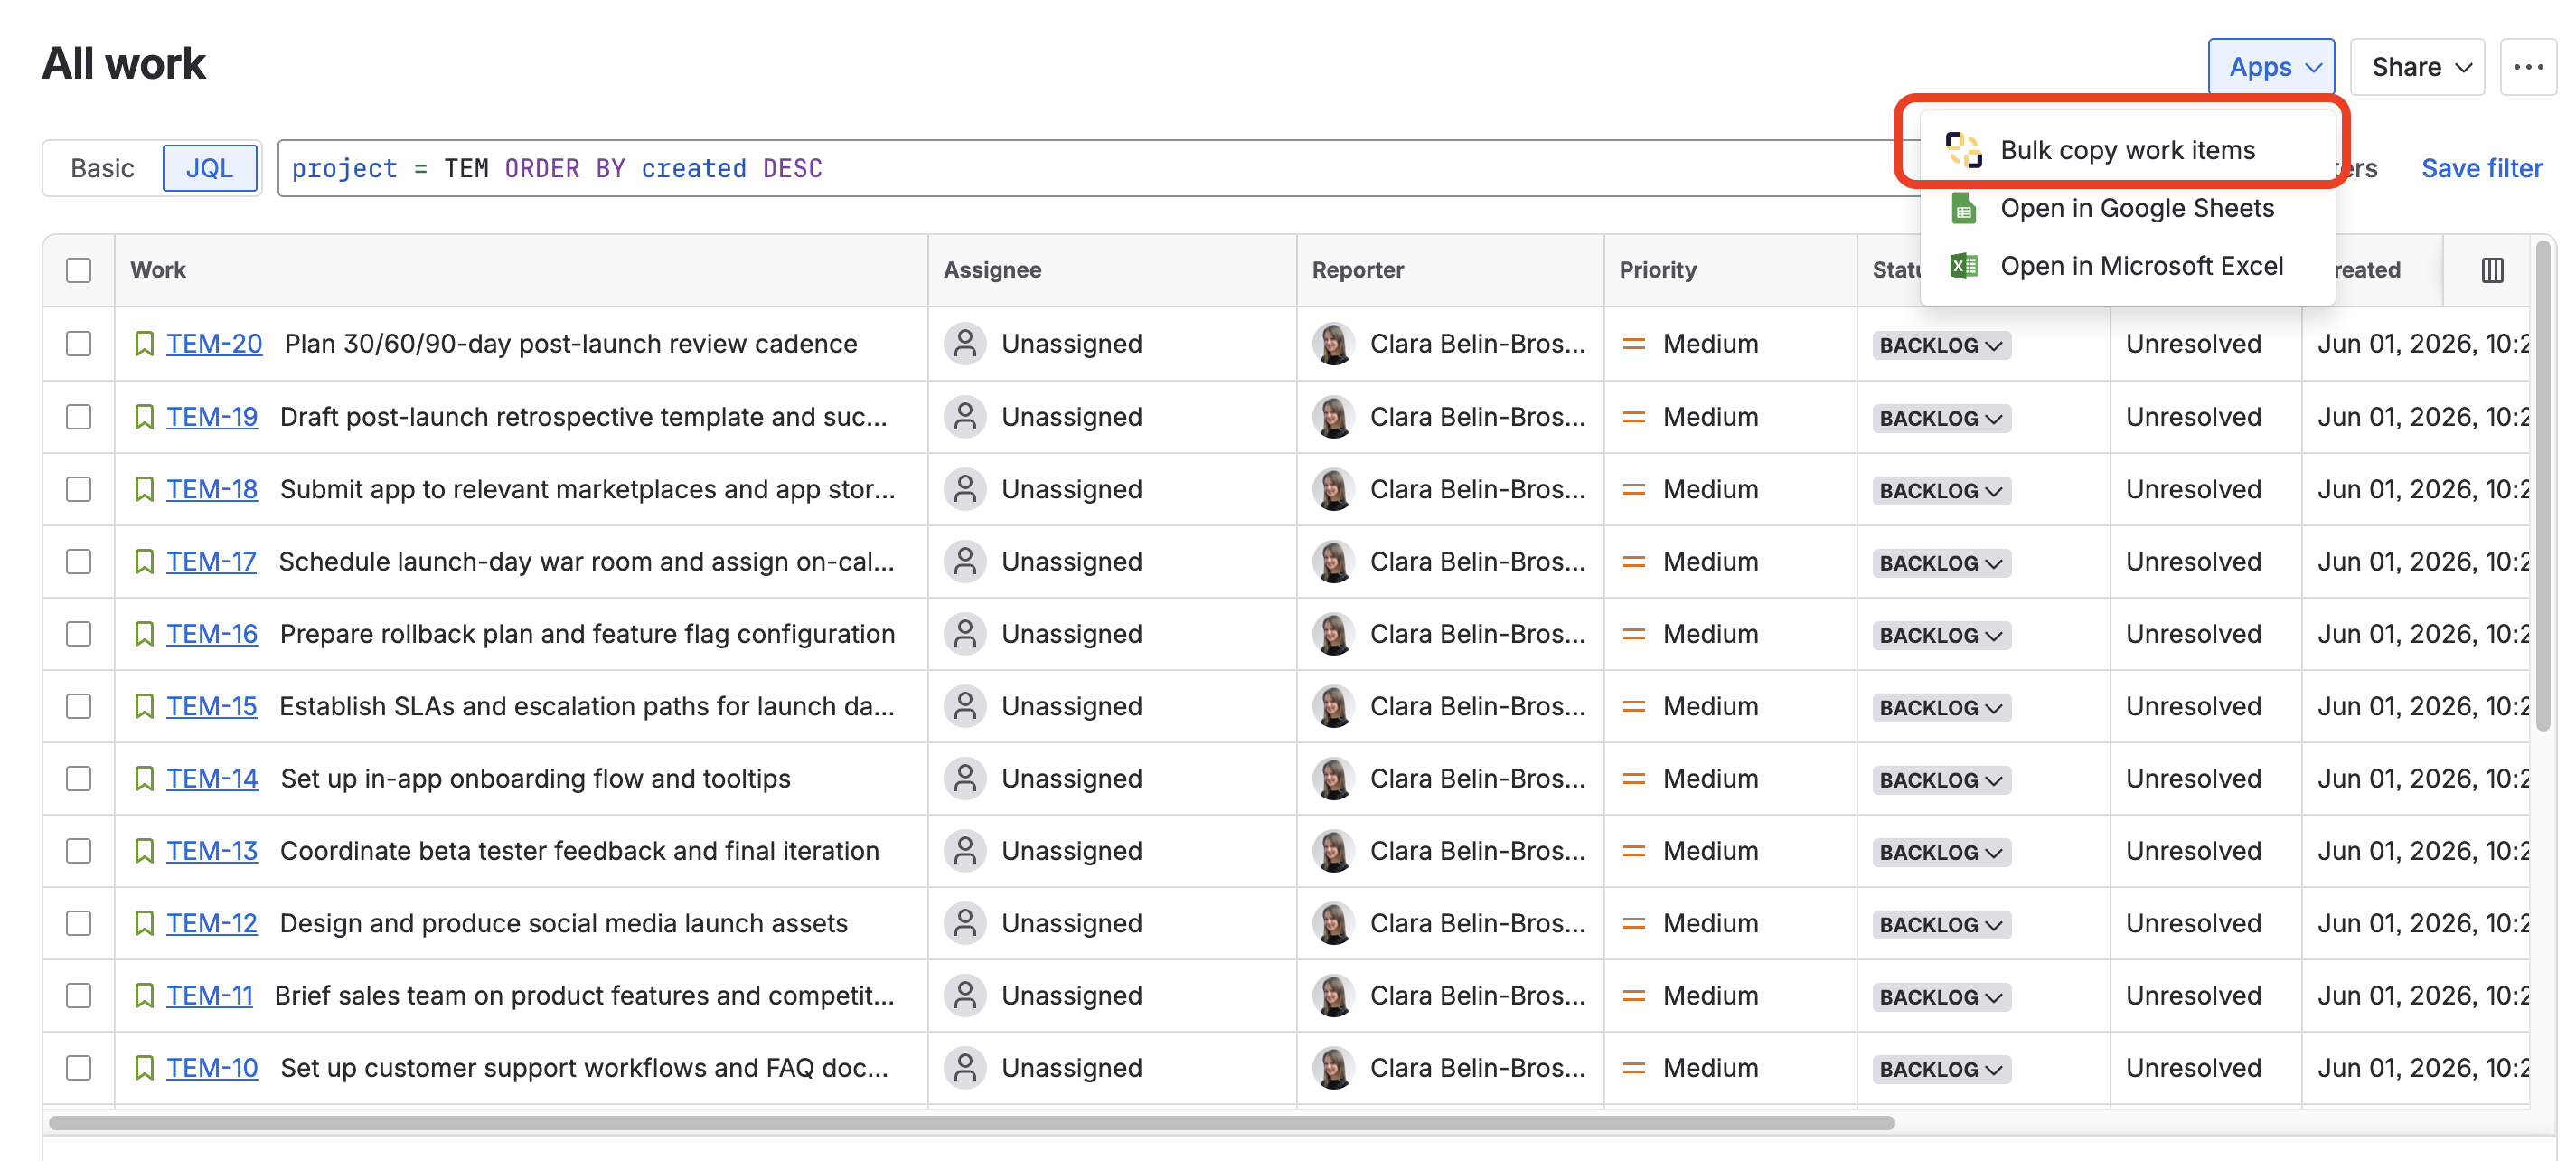2576x1161 pixels.
Task: Click the Google Sheets icon in Apps menu
Action: pos(1963,208)
